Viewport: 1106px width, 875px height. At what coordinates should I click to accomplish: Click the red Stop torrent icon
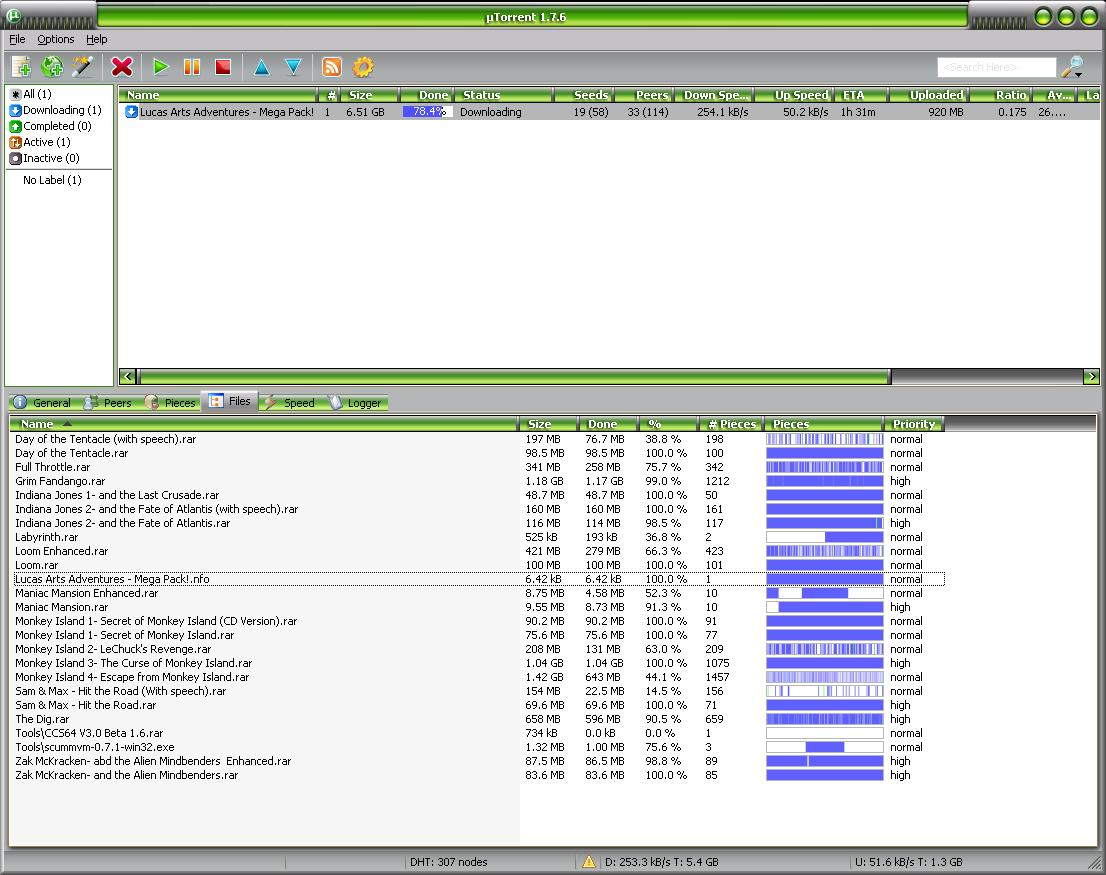223,67
